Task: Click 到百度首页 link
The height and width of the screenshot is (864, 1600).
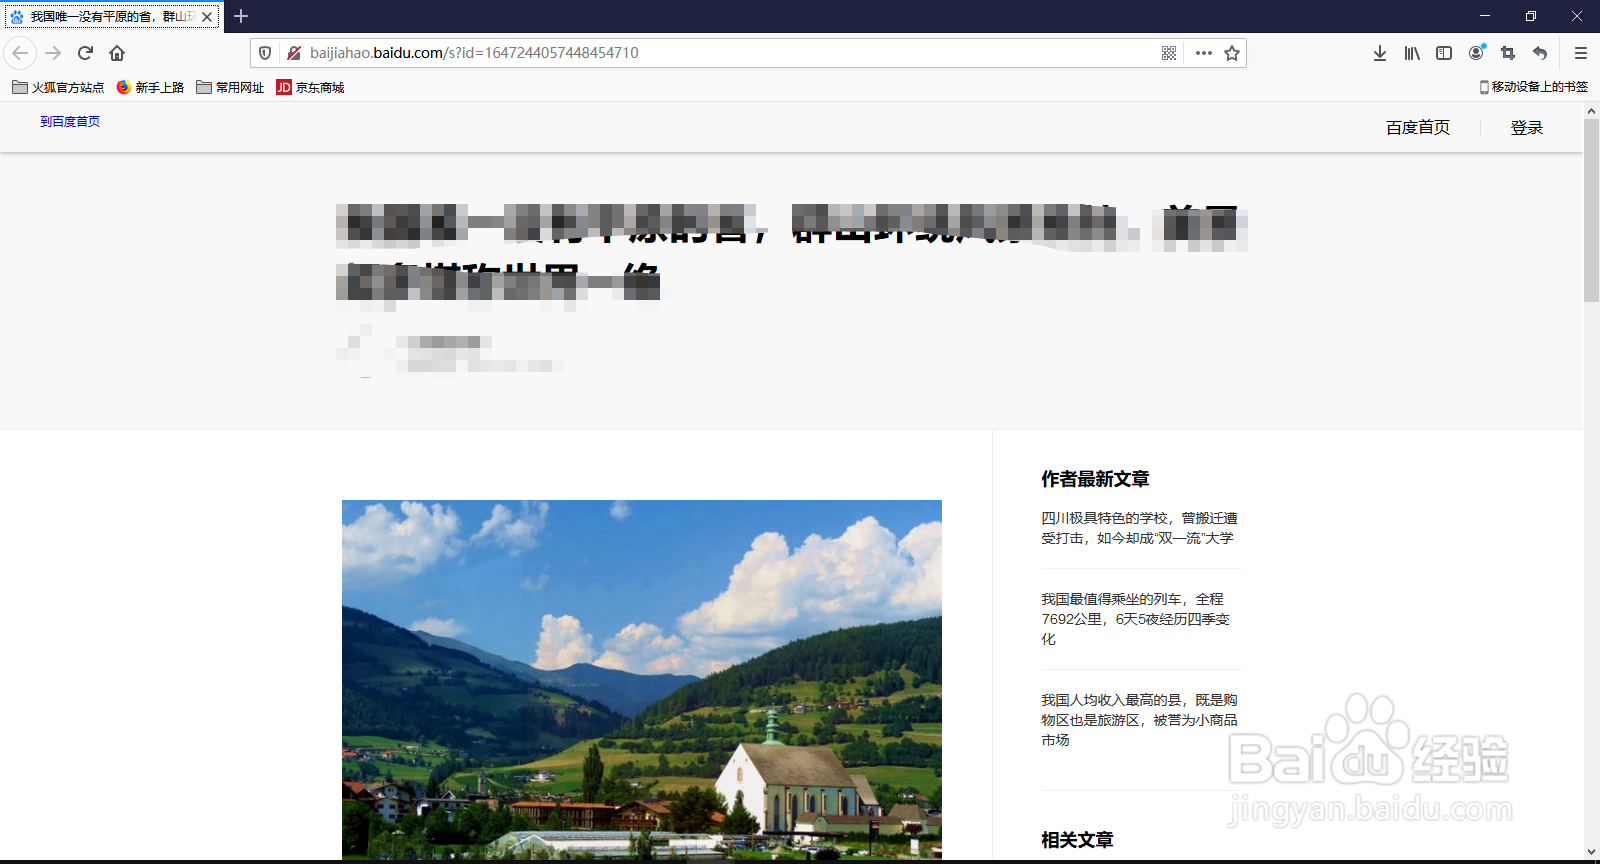Action: 70,121
